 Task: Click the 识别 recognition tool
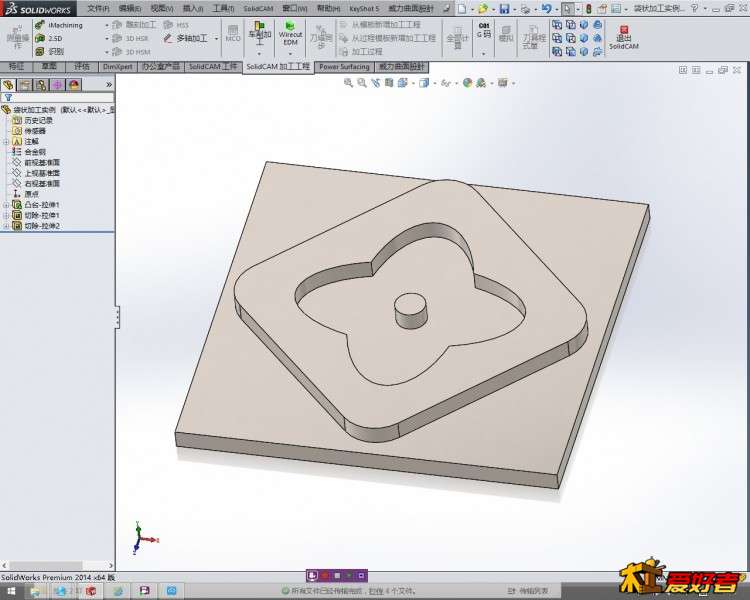click(x=50, y=51)
